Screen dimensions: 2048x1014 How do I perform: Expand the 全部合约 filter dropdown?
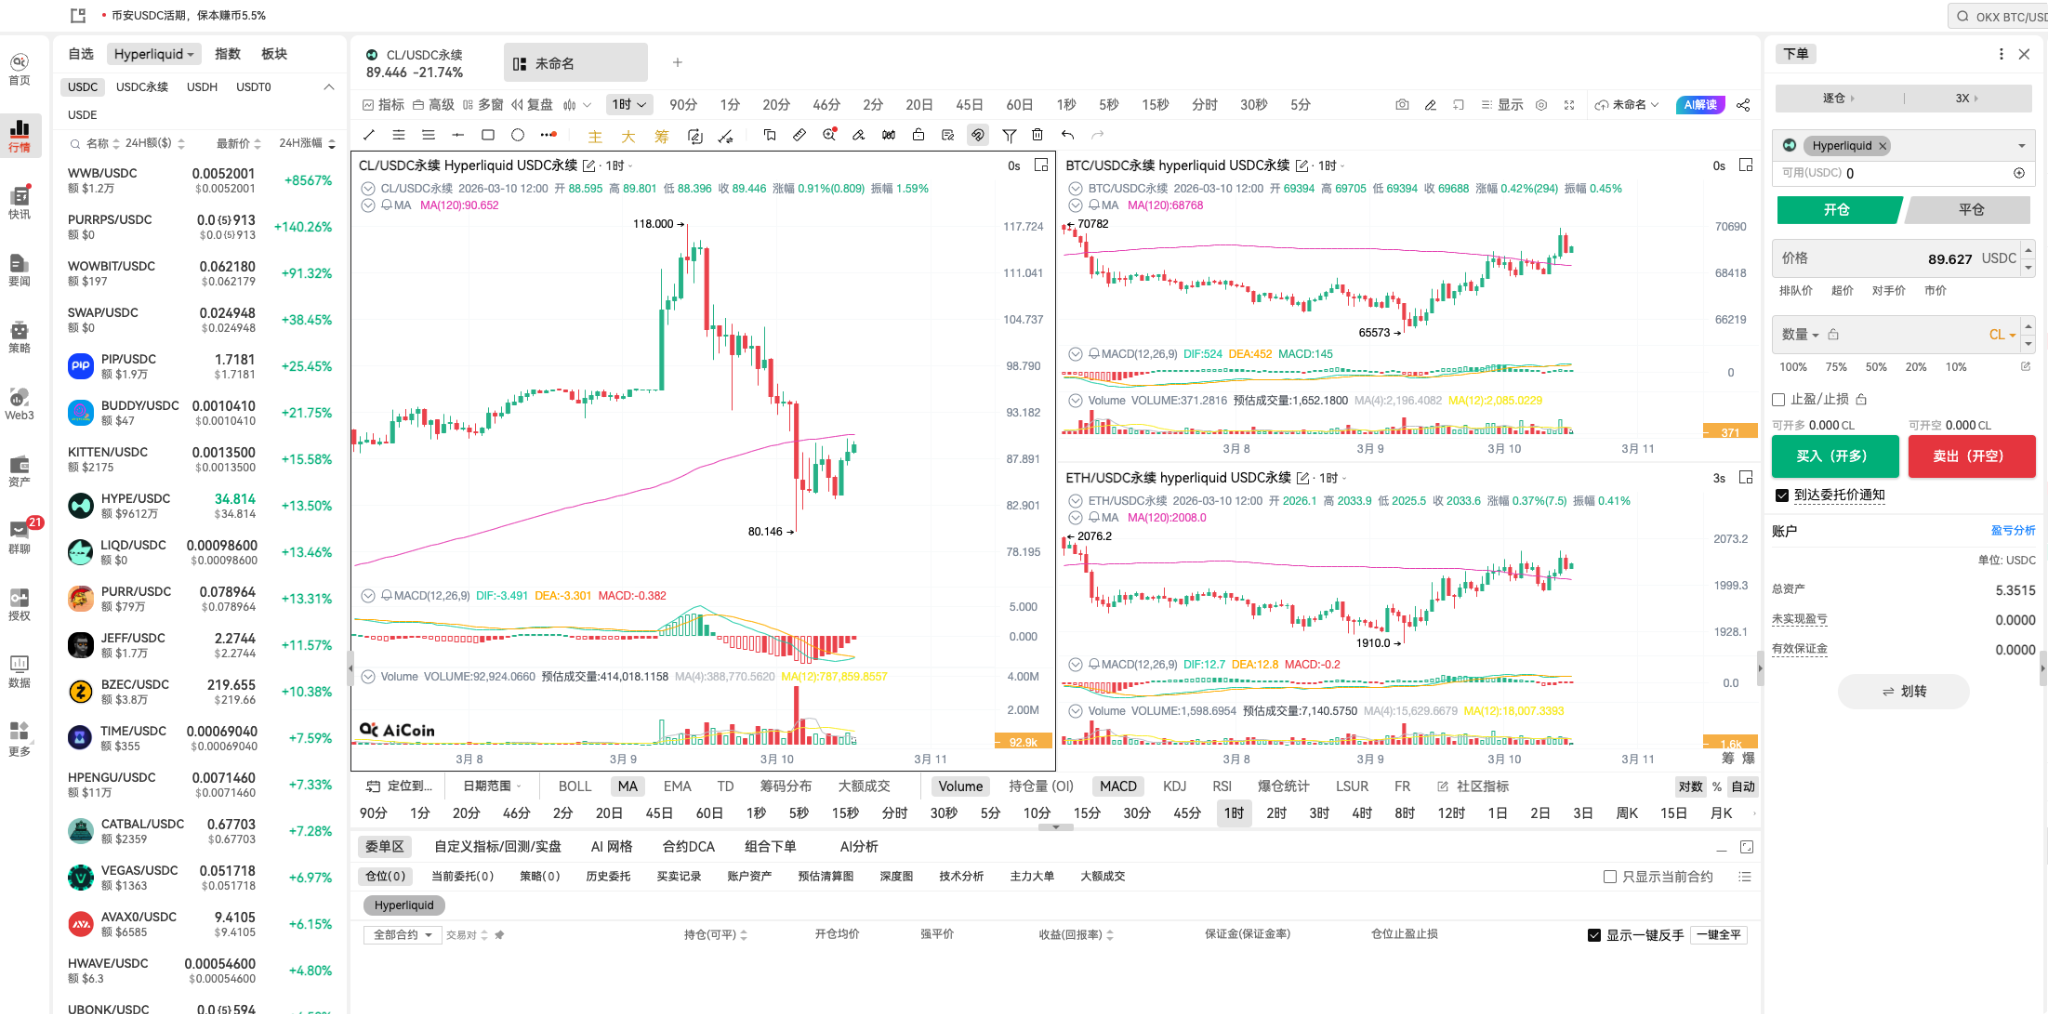tap(400, 934)
